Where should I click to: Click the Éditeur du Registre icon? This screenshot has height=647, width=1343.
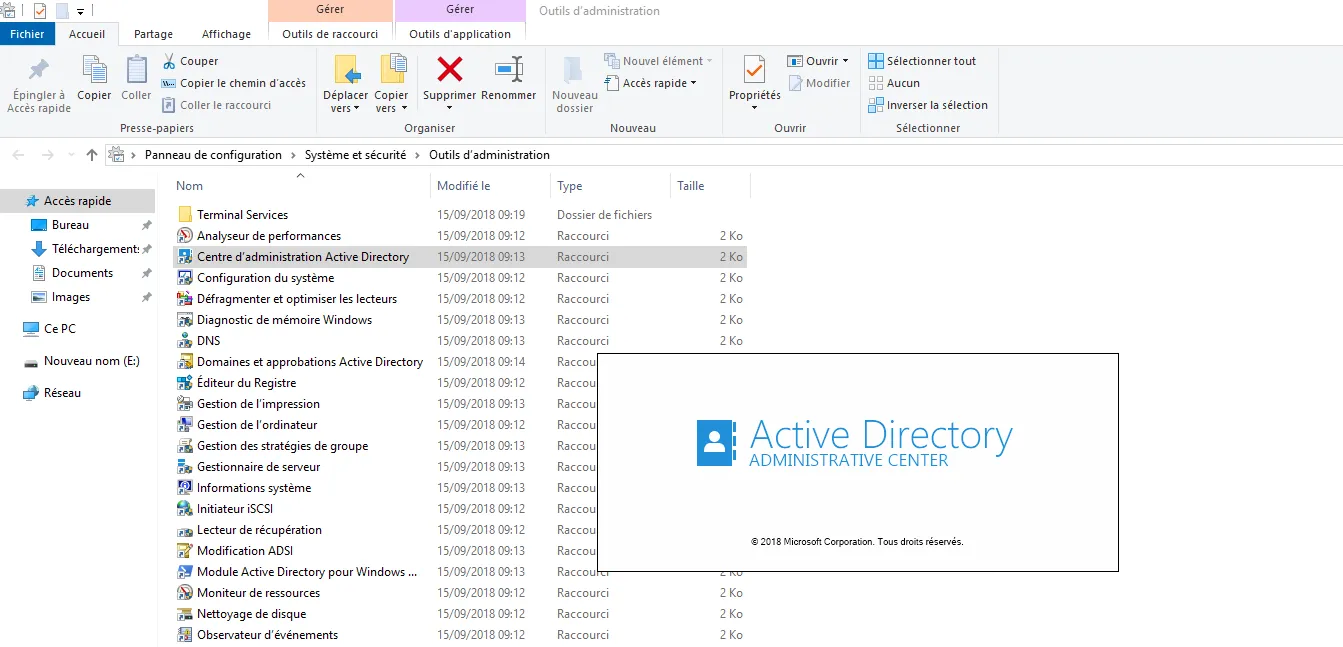185,383
